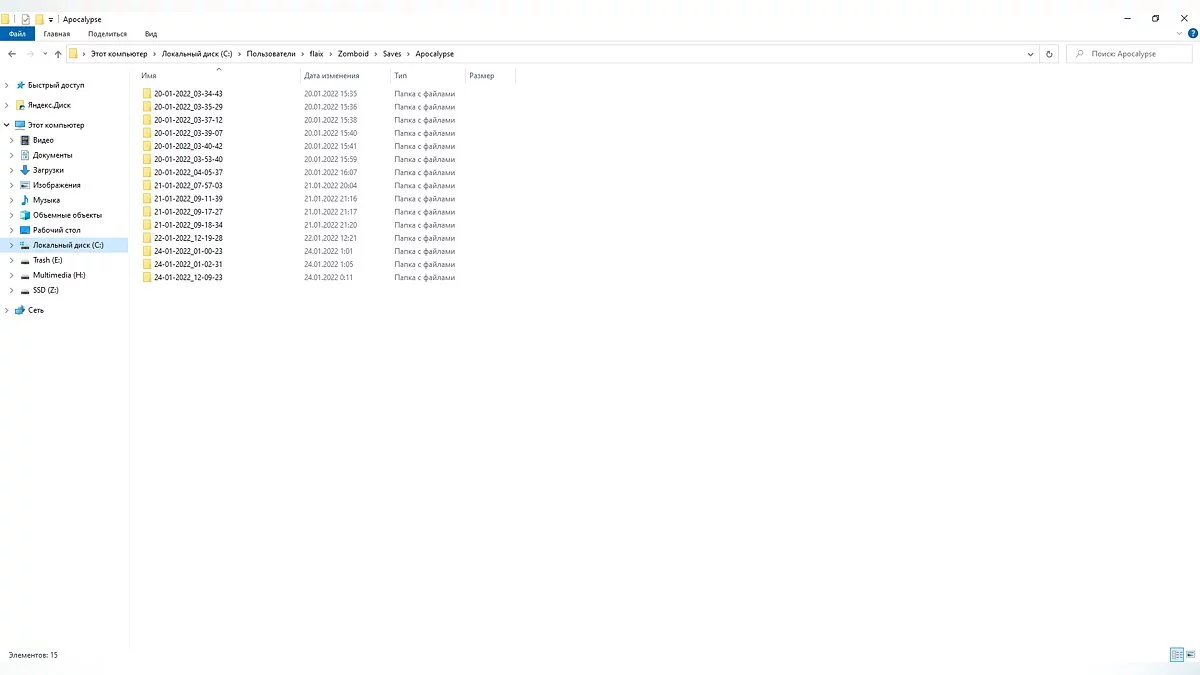The width and height of the screenshot is (1200, 675).
Task: Select Видео in navigation pane
Action: pos(43,140)
